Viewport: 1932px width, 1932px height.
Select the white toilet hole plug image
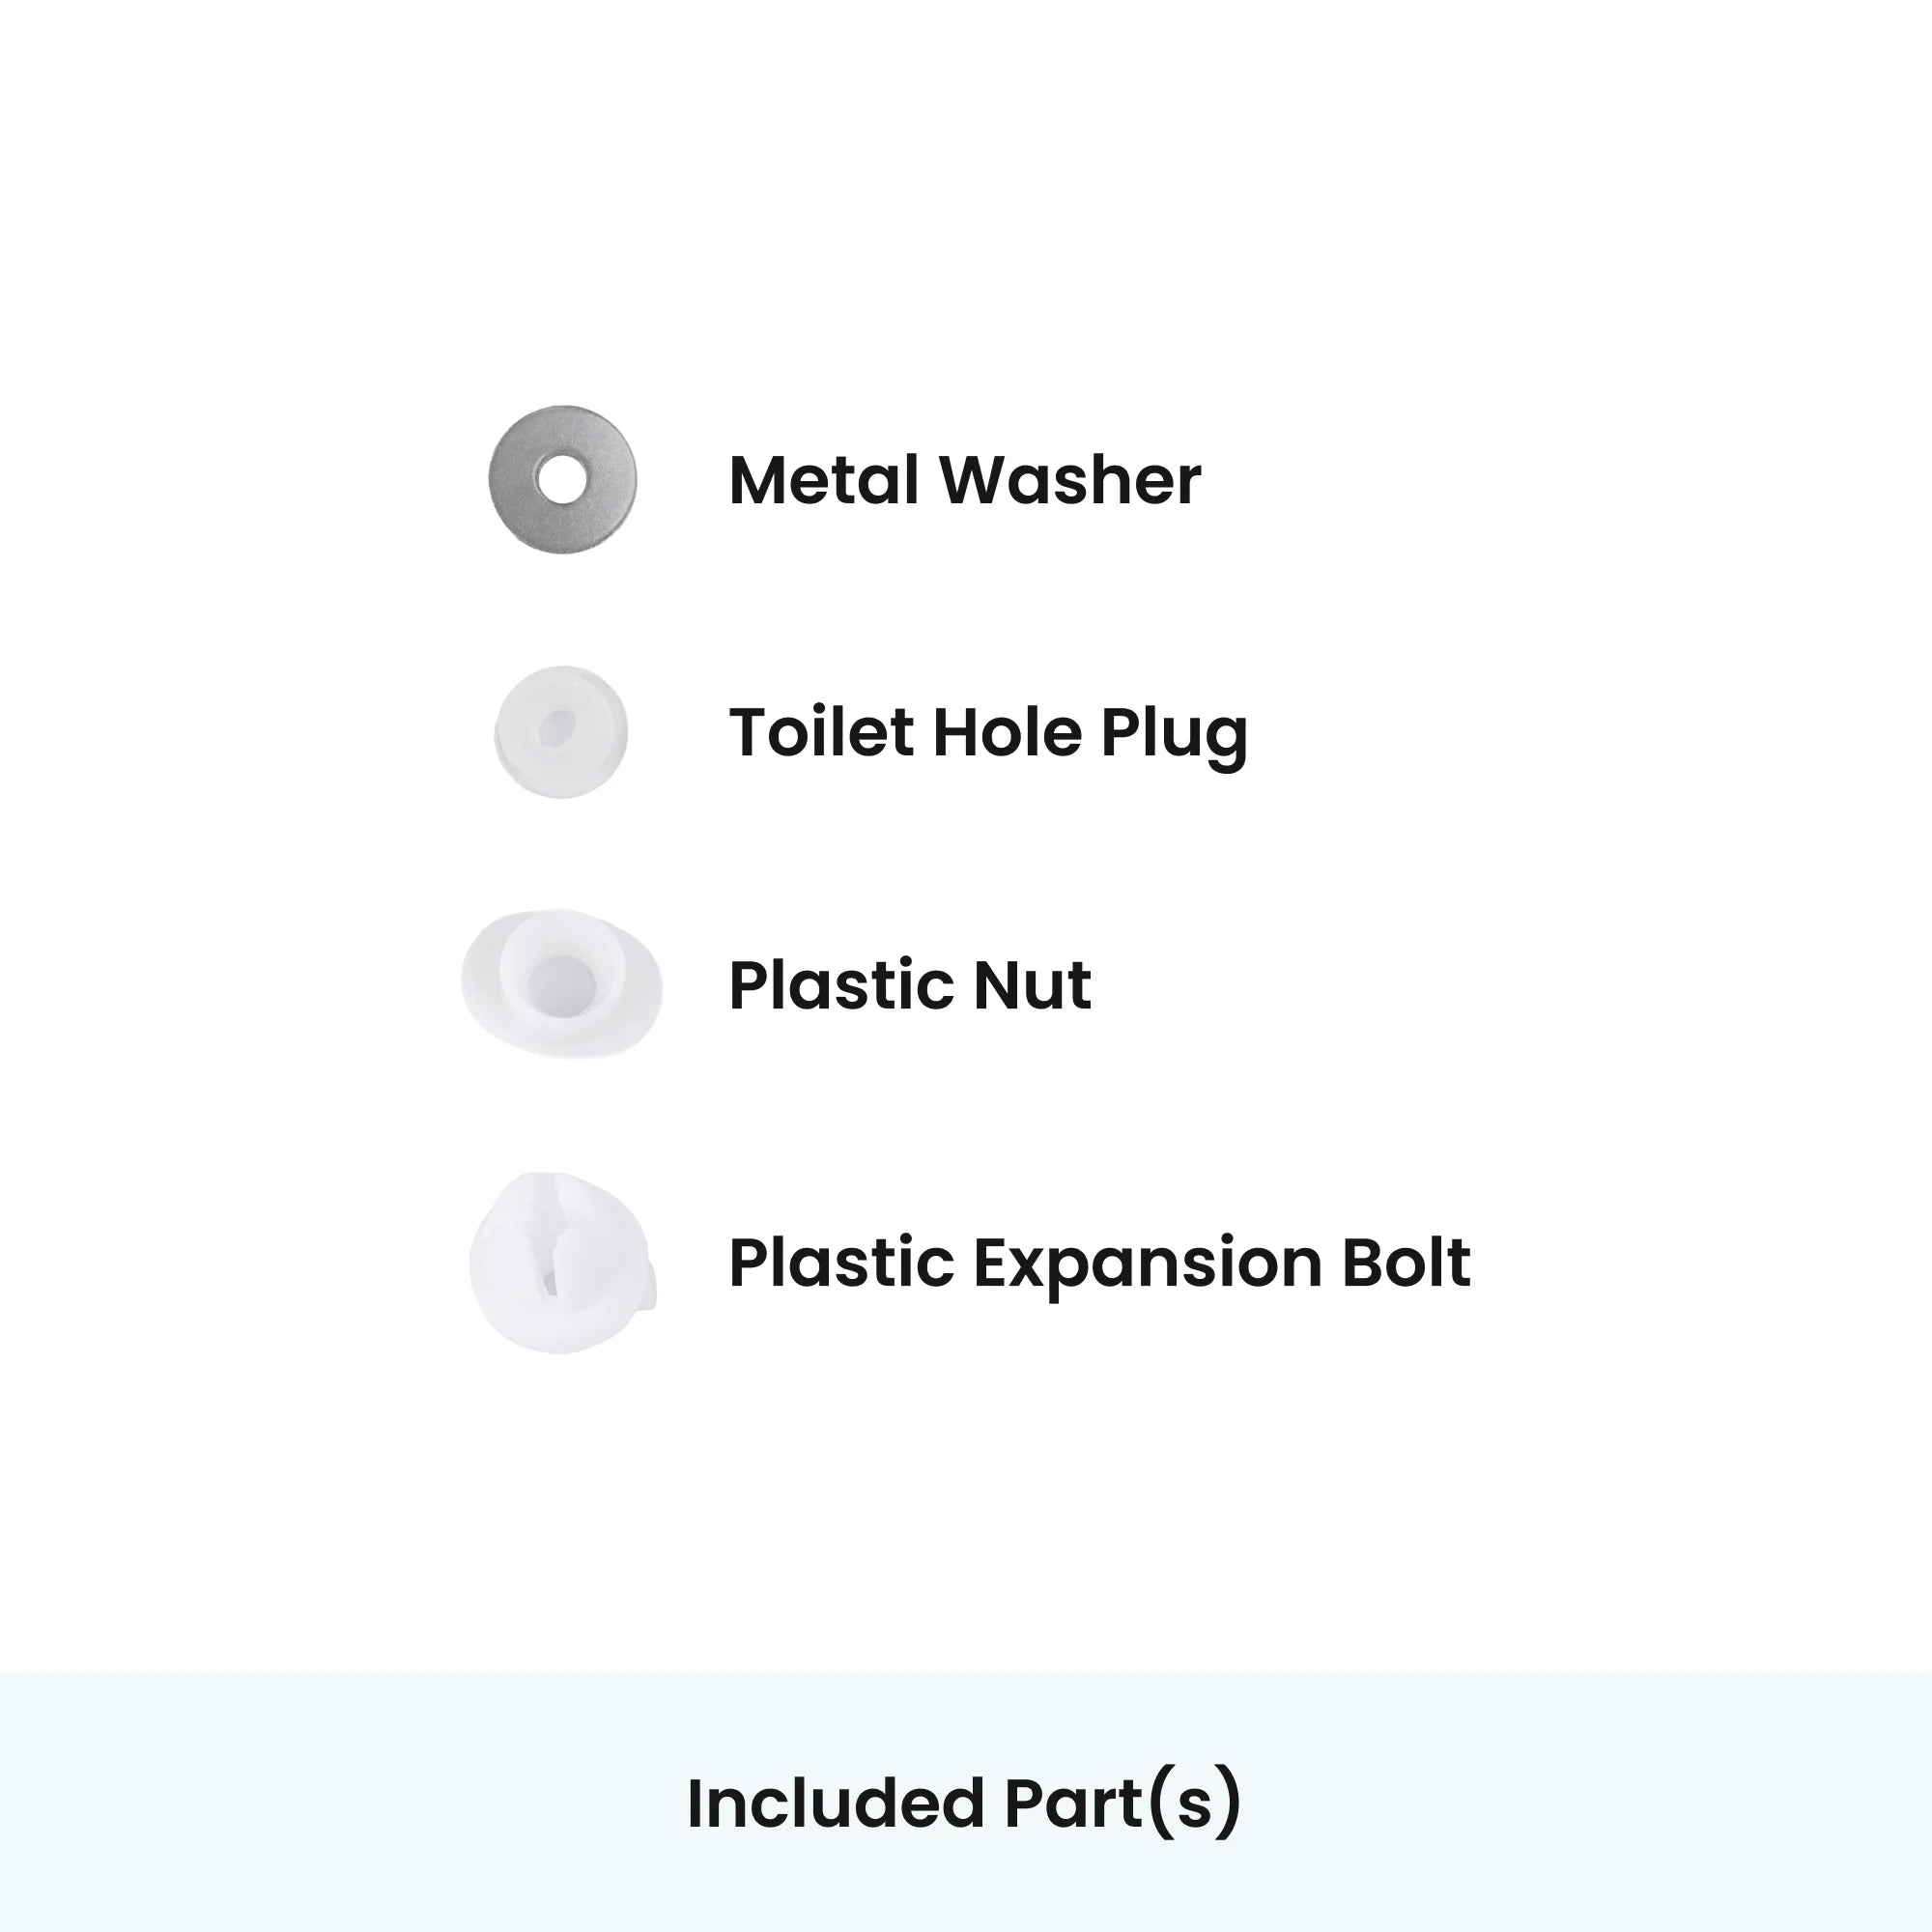[x=561, y=731]
